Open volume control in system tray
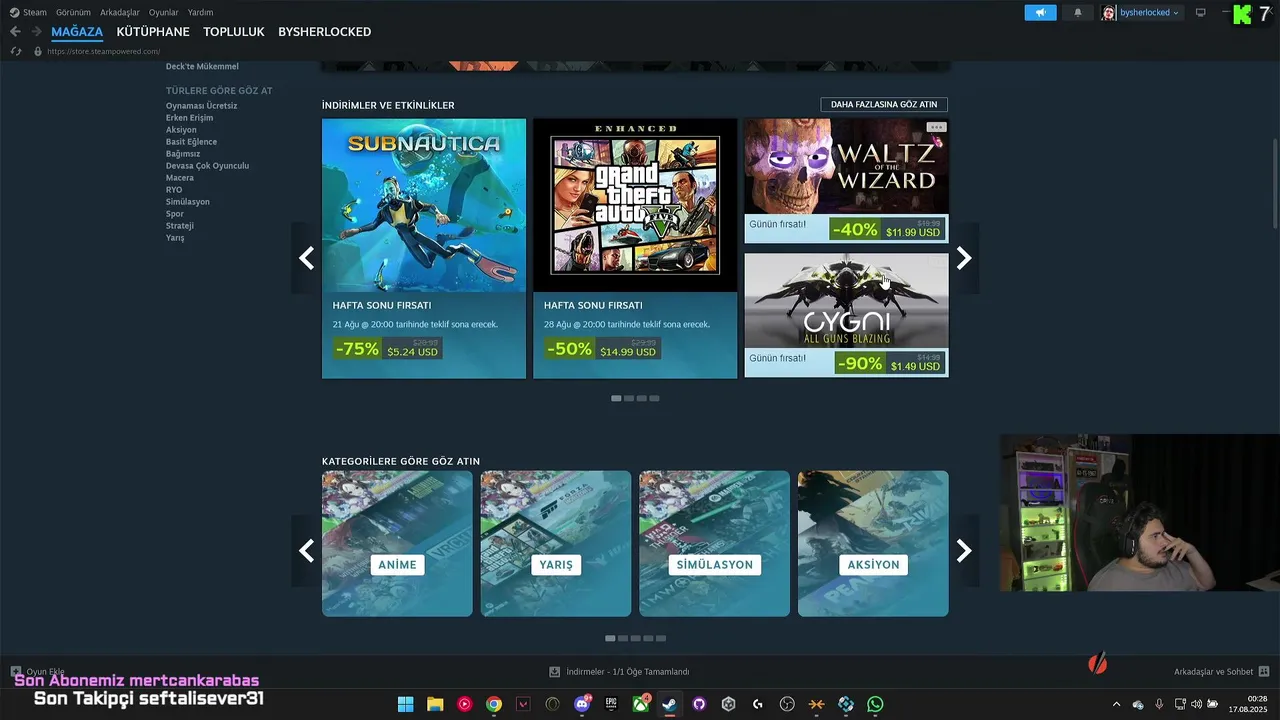The width and height of the screenshot is (1280, 720). coord(1197,704)
